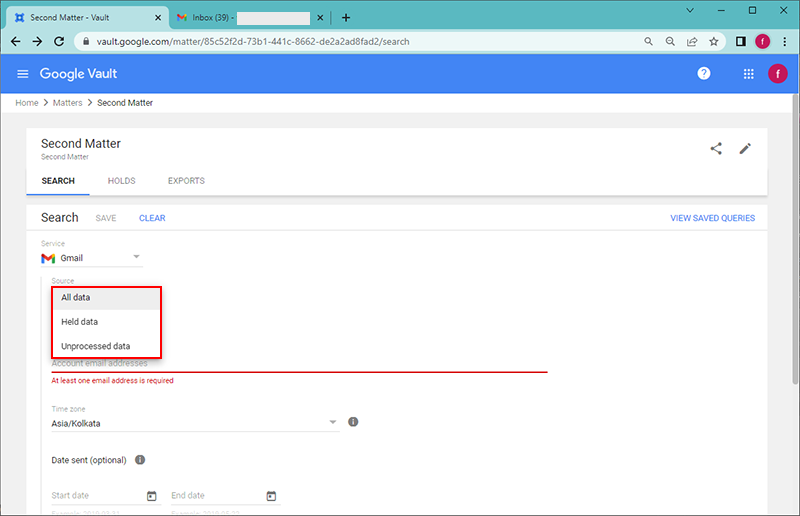This screenshot has height=516, width=800.
Task: Switch to the Inbox (39) browser tab
Action: tap(250, 17)
